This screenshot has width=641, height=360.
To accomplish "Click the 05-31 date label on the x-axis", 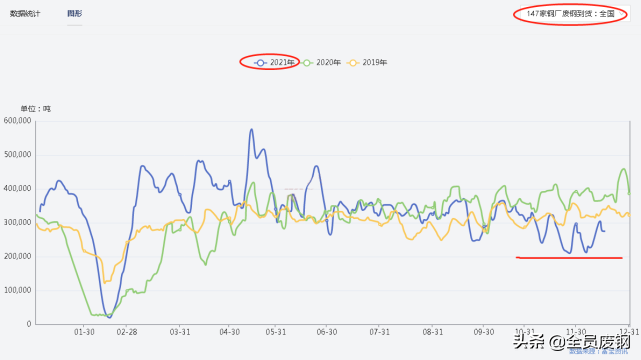I will pyautogui.click(x=276, y=332).
